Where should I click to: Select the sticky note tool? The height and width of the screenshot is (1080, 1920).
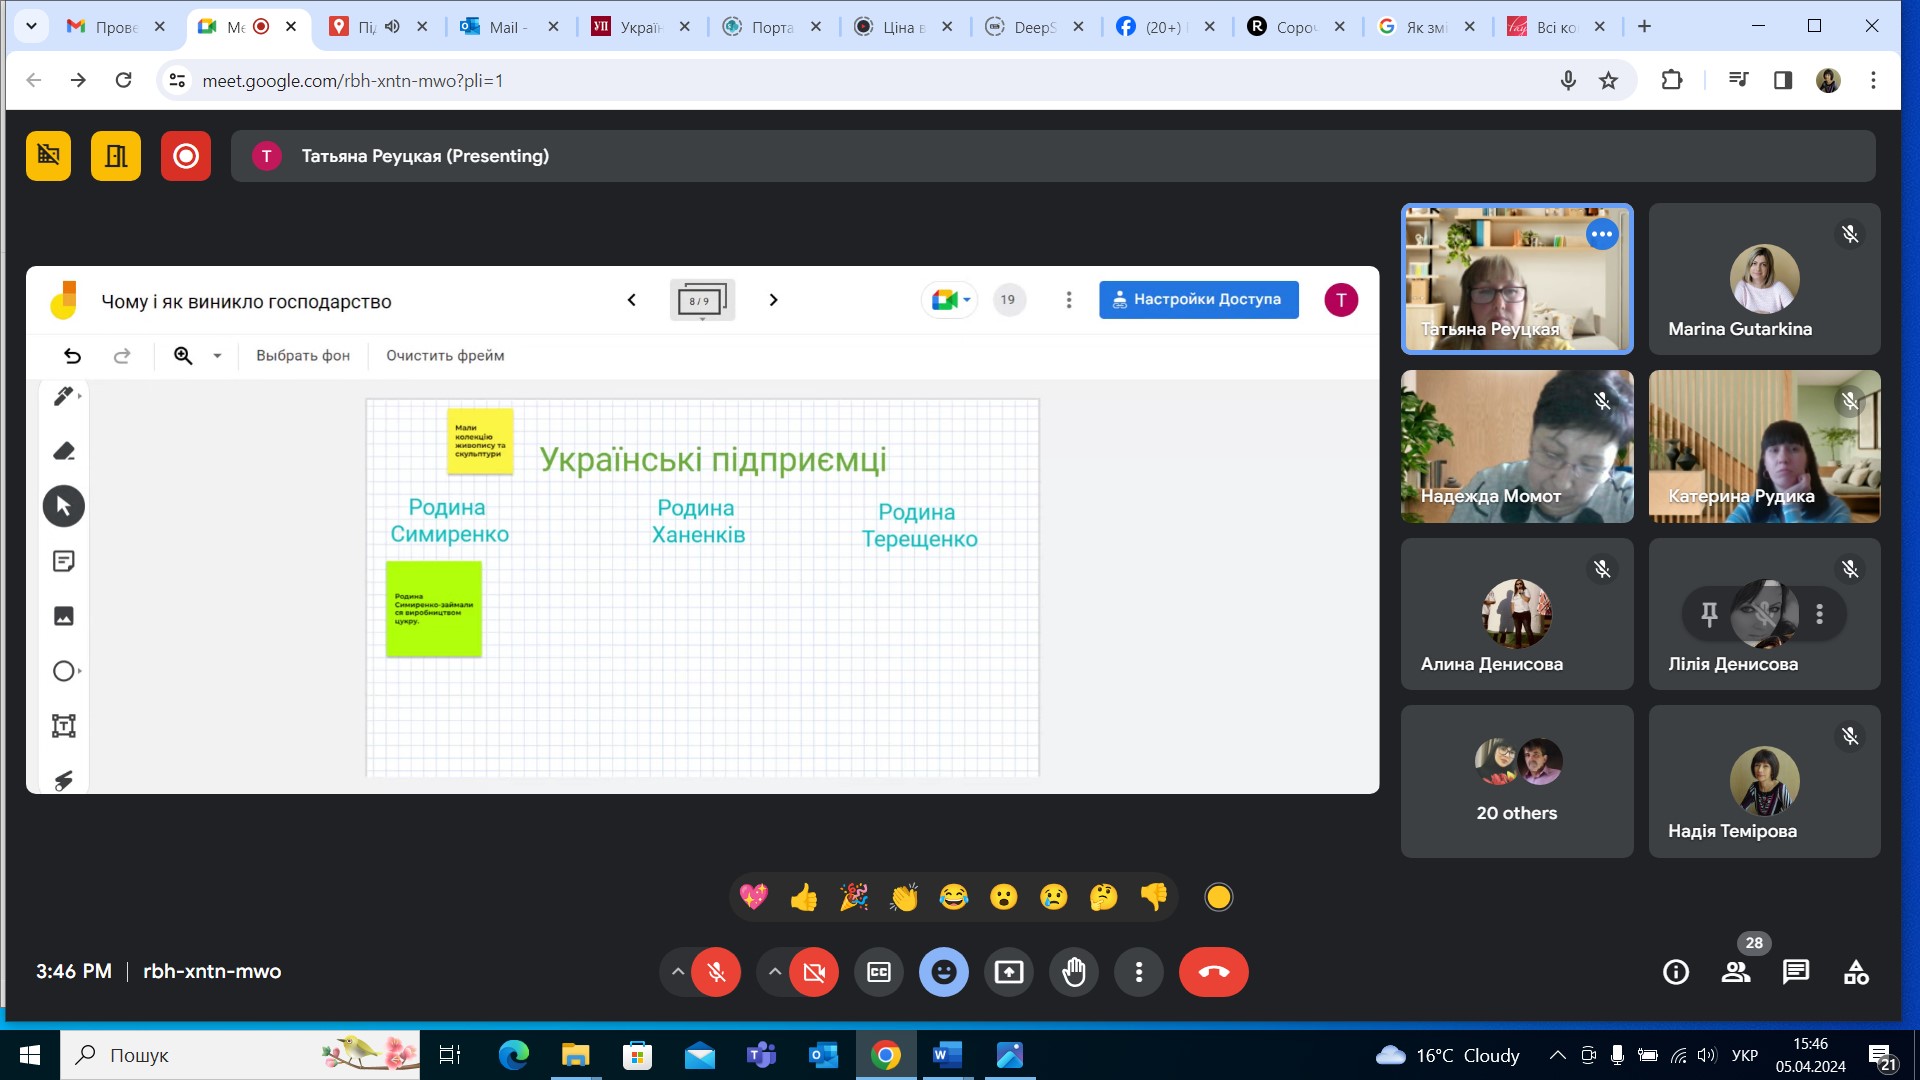coord(64,561)
